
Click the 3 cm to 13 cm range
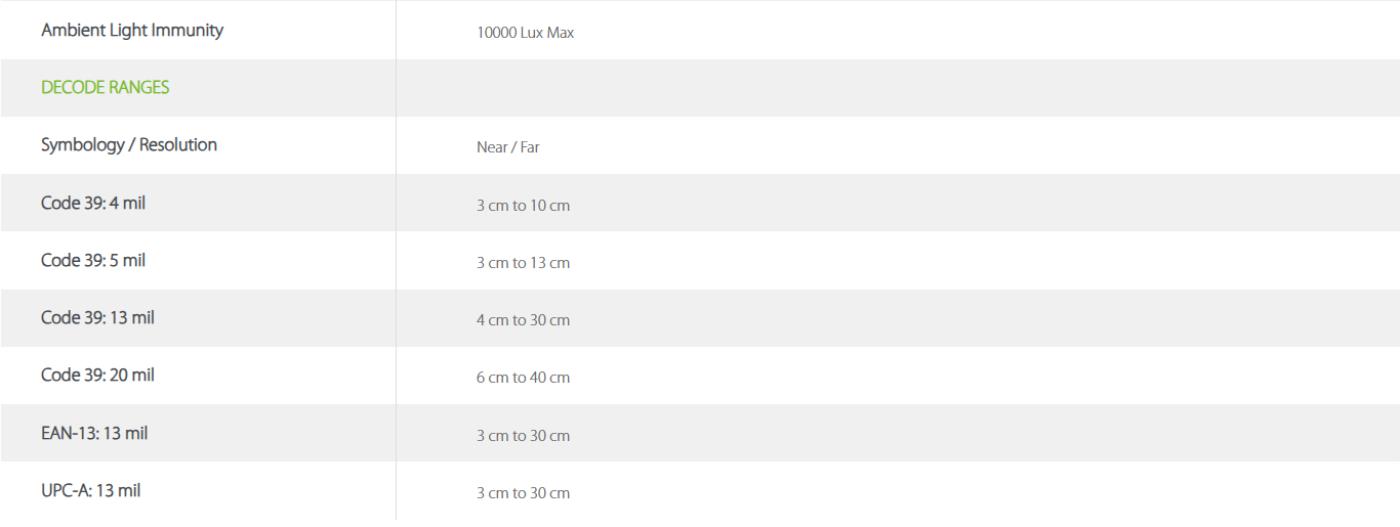point(524,263)
